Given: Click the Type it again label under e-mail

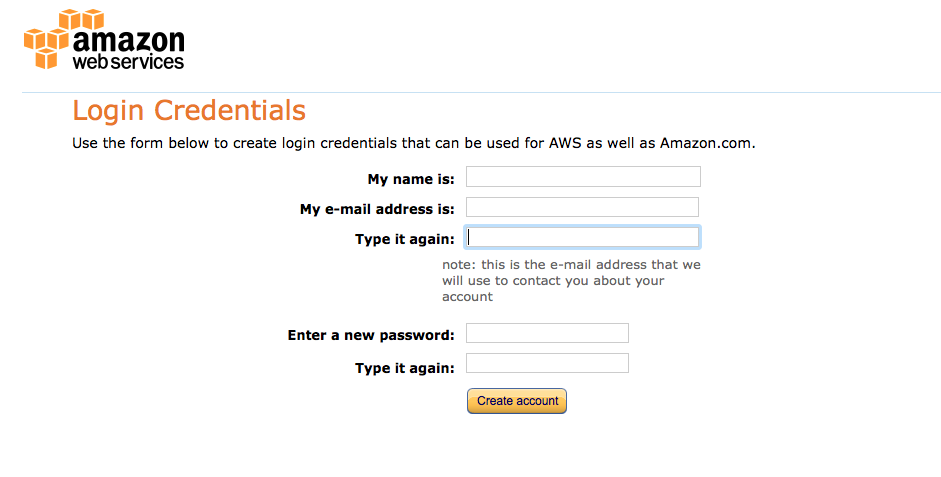Looking at the screenshot, I should click(x=404, y=239).
